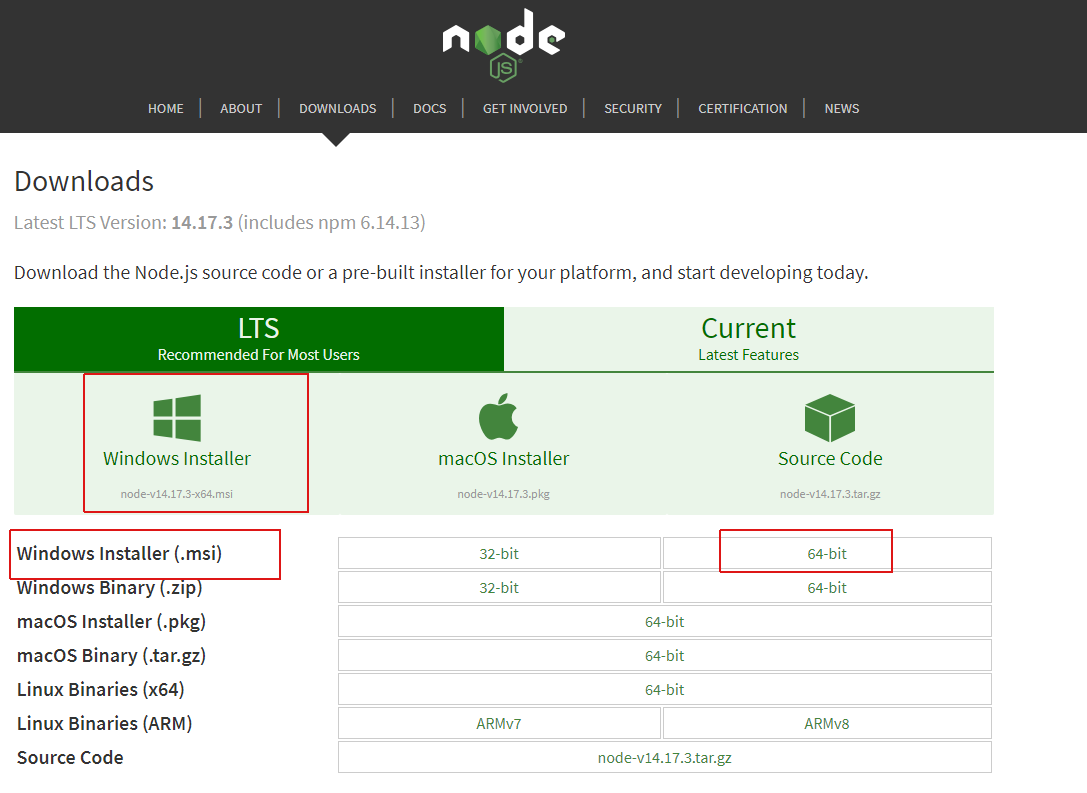1087x793 pixels.
Task: Download Windows Installer (.msi) 64-bit
Action: tap(827, 553)
